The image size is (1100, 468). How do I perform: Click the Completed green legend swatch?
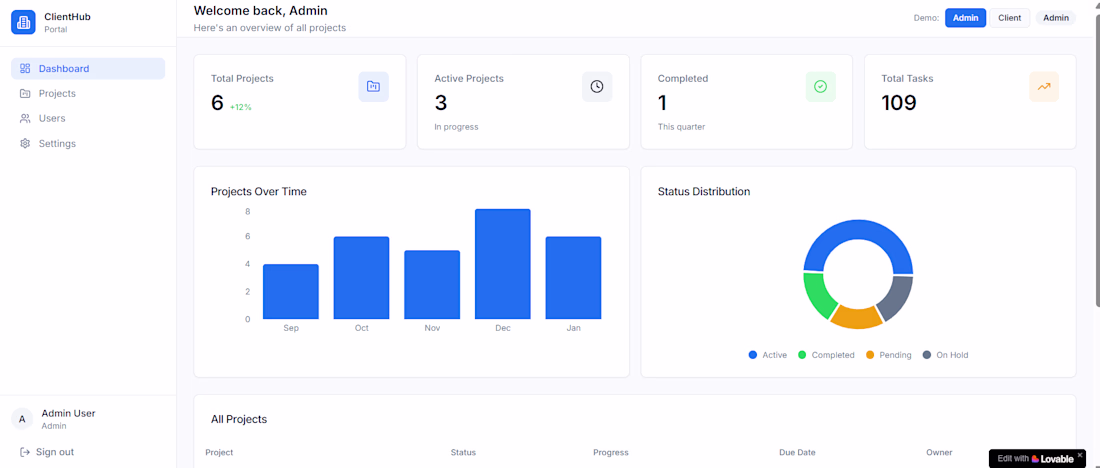click(802, 355)
